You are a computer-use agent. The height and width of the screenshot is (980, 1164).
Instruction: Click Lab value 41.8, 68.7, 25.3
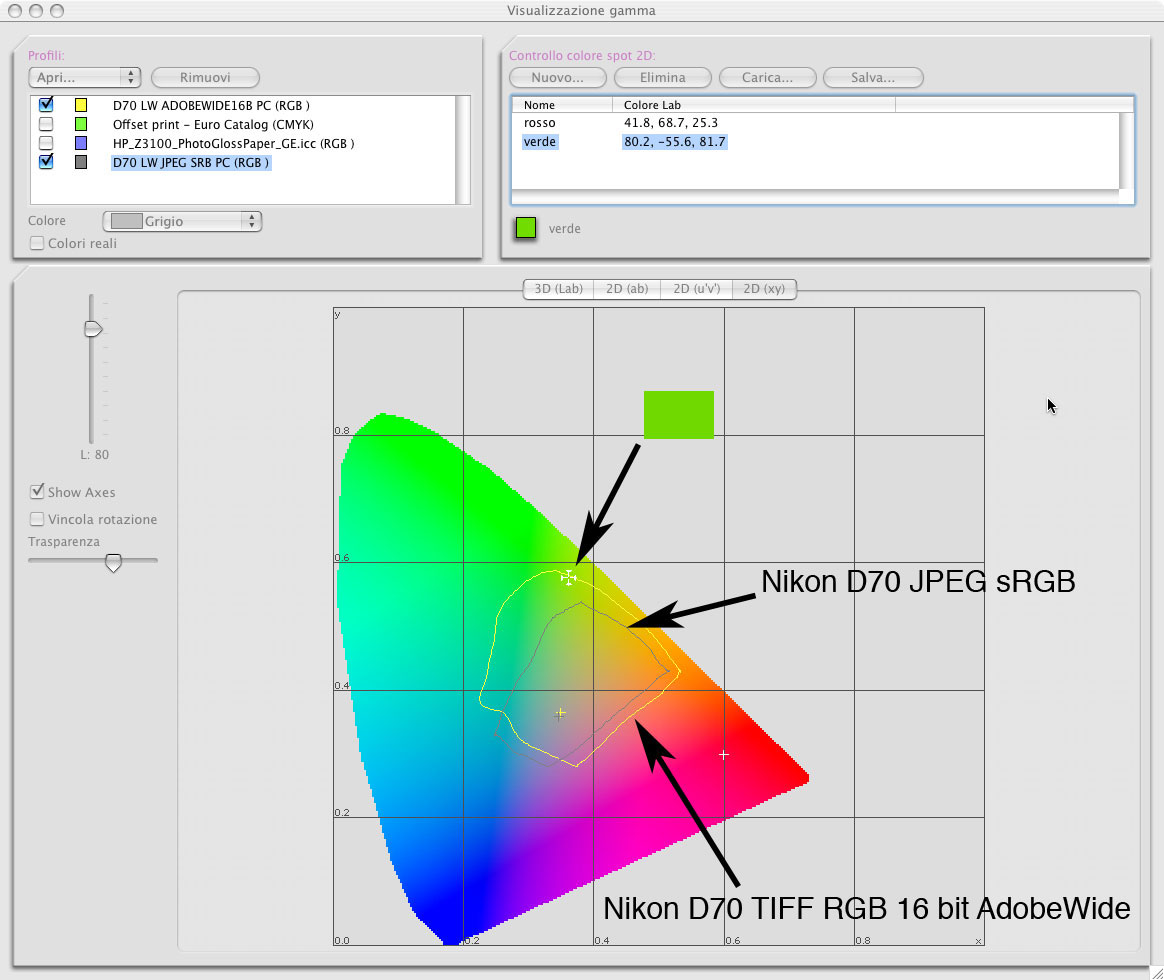point(671,122)
